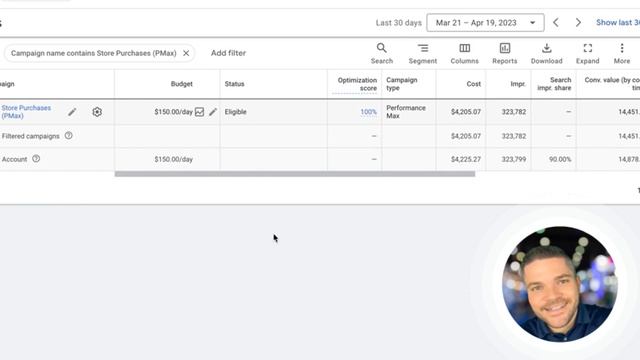Select the 90.00% search impression share cell
Viewport: 640px width, 360px height.
click(560, 159)
